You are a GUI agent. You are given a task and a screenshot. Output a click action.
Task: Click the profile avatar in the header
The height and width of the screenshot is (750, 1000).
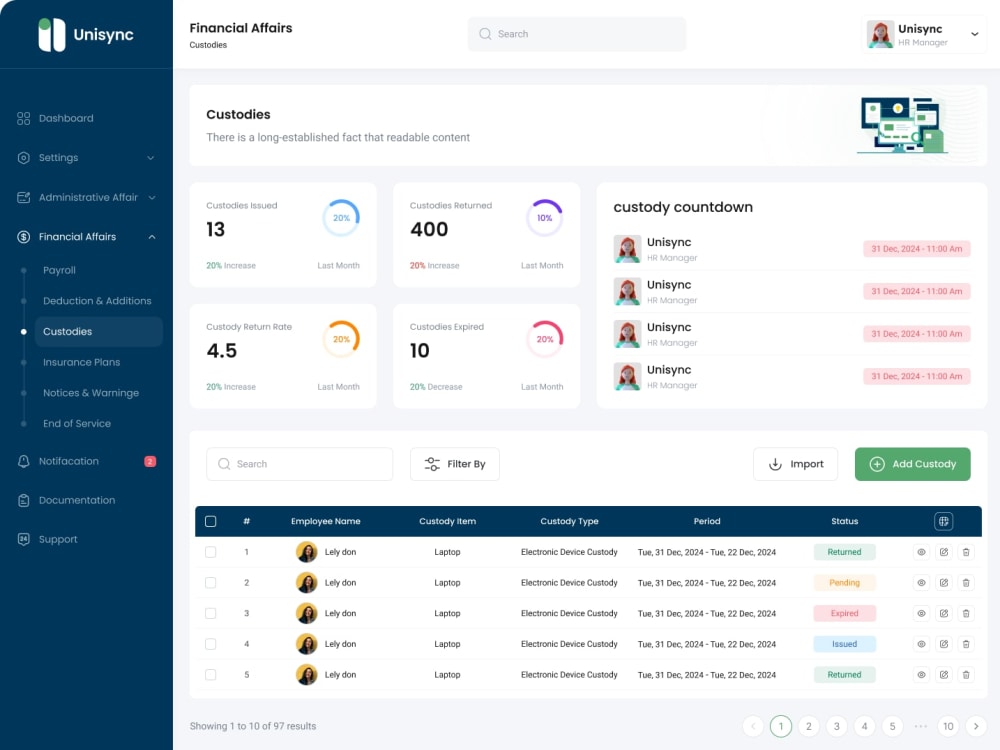pyautogui.click(x=880, y=34)
